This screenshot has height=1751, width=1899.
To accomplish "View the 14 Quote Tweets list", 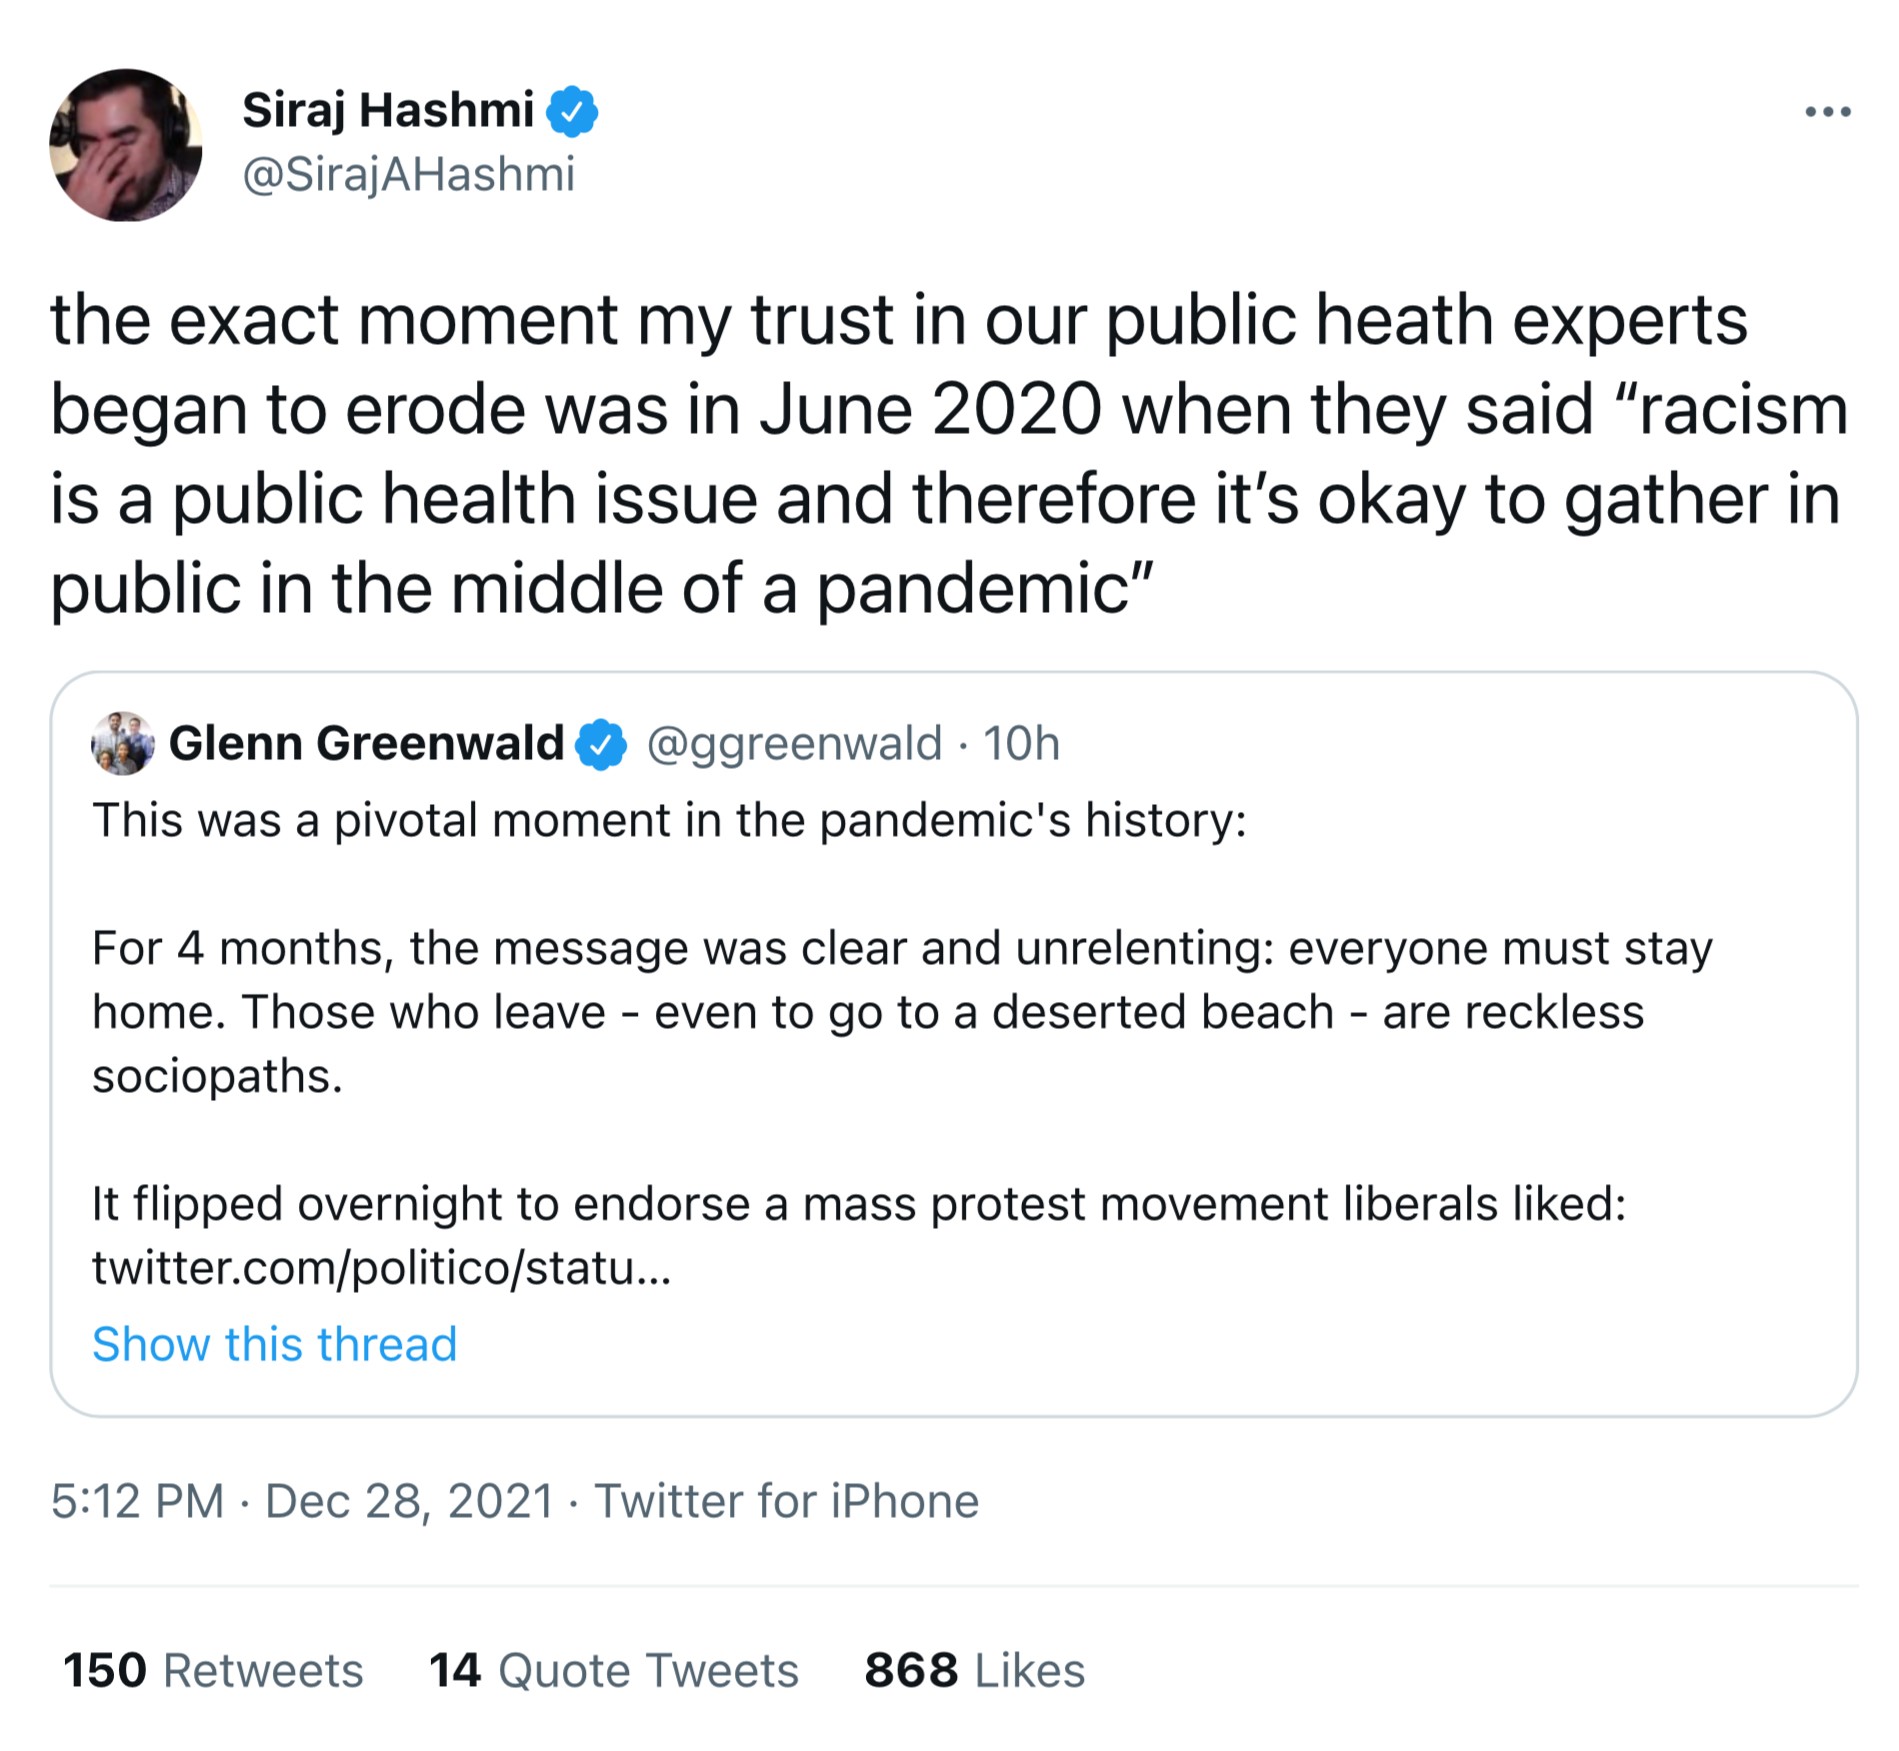I will pos(614,1671).
